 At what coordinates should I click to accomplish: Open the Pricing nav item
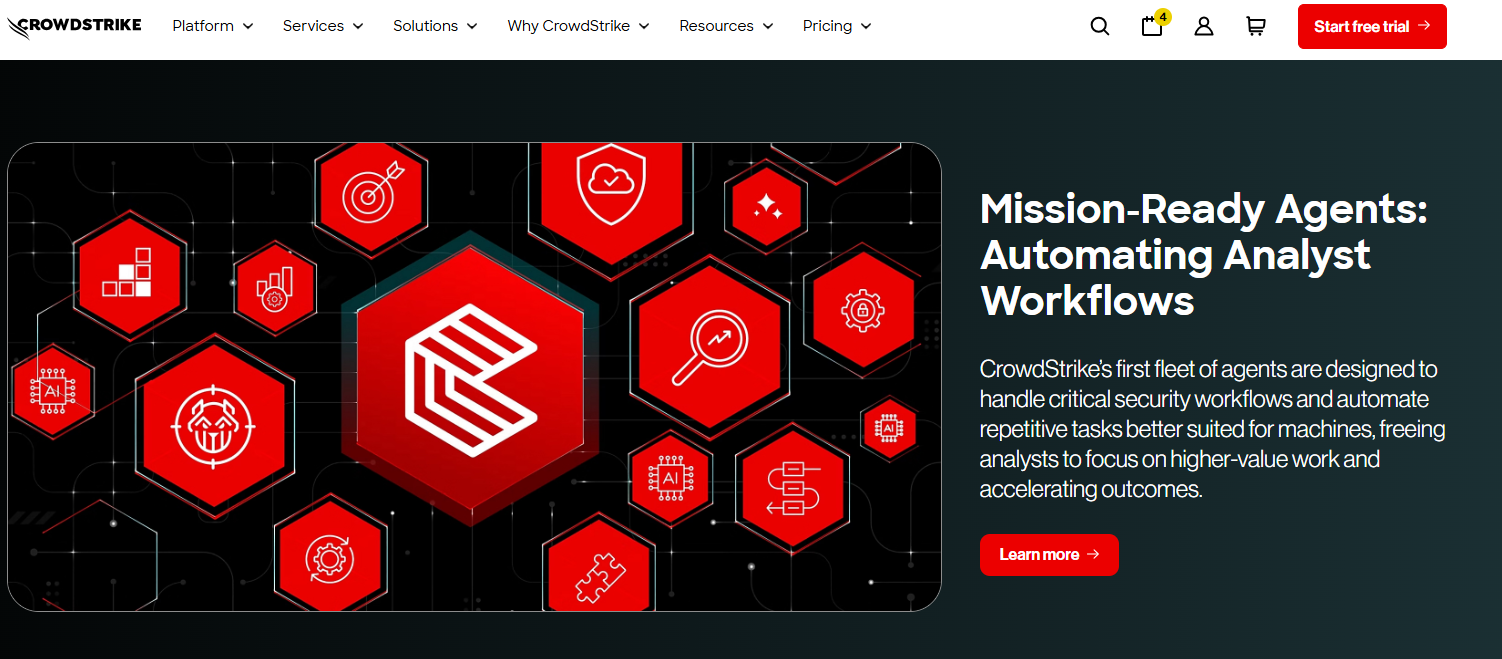pos(827,26)
